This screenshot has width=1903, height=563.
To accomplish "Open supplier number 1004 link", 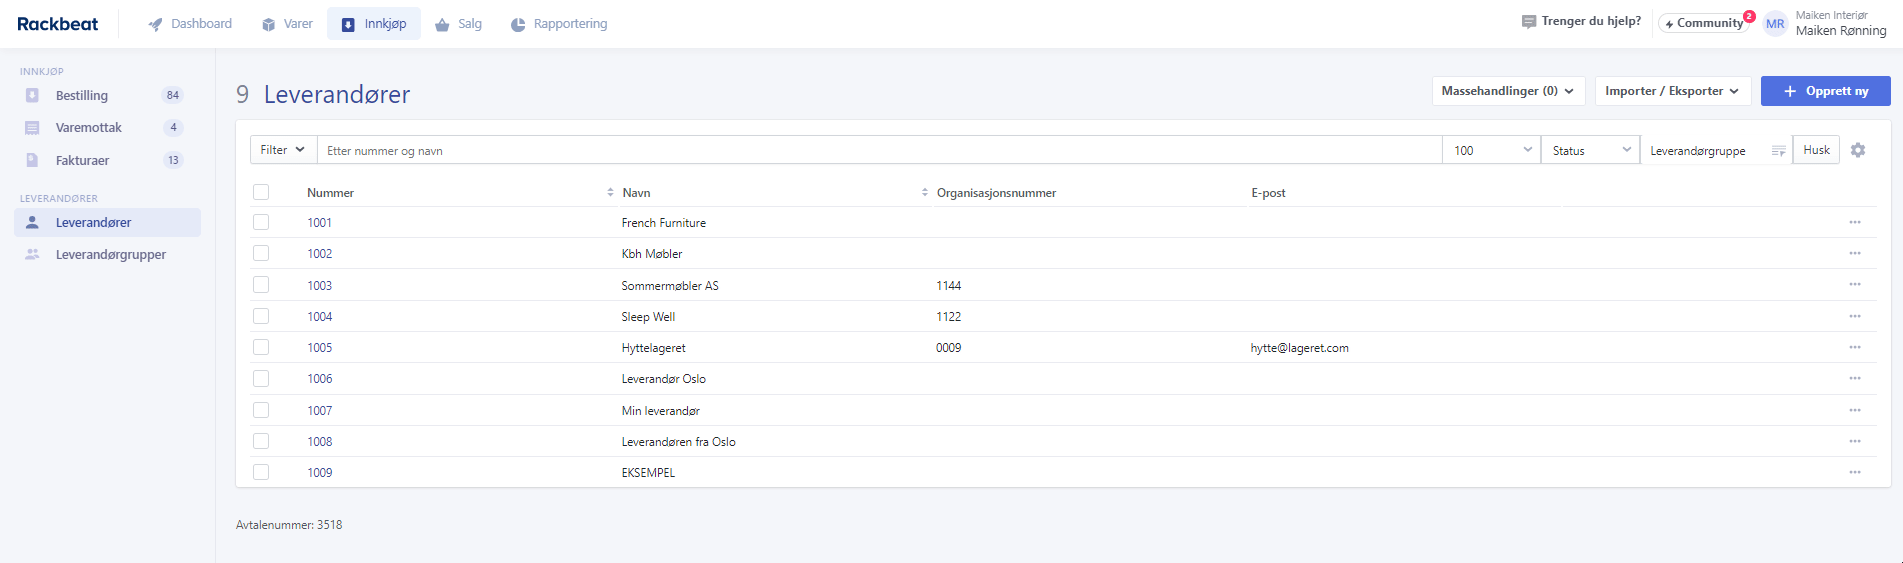I will (320, 316).
